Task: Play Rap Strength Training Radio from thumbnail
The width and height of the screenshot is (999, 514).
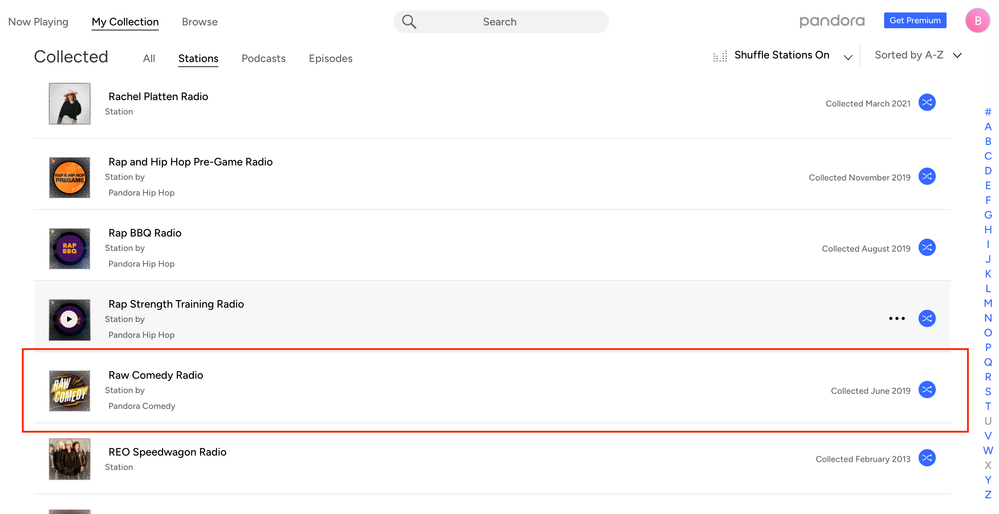Action: coord(69,319)
